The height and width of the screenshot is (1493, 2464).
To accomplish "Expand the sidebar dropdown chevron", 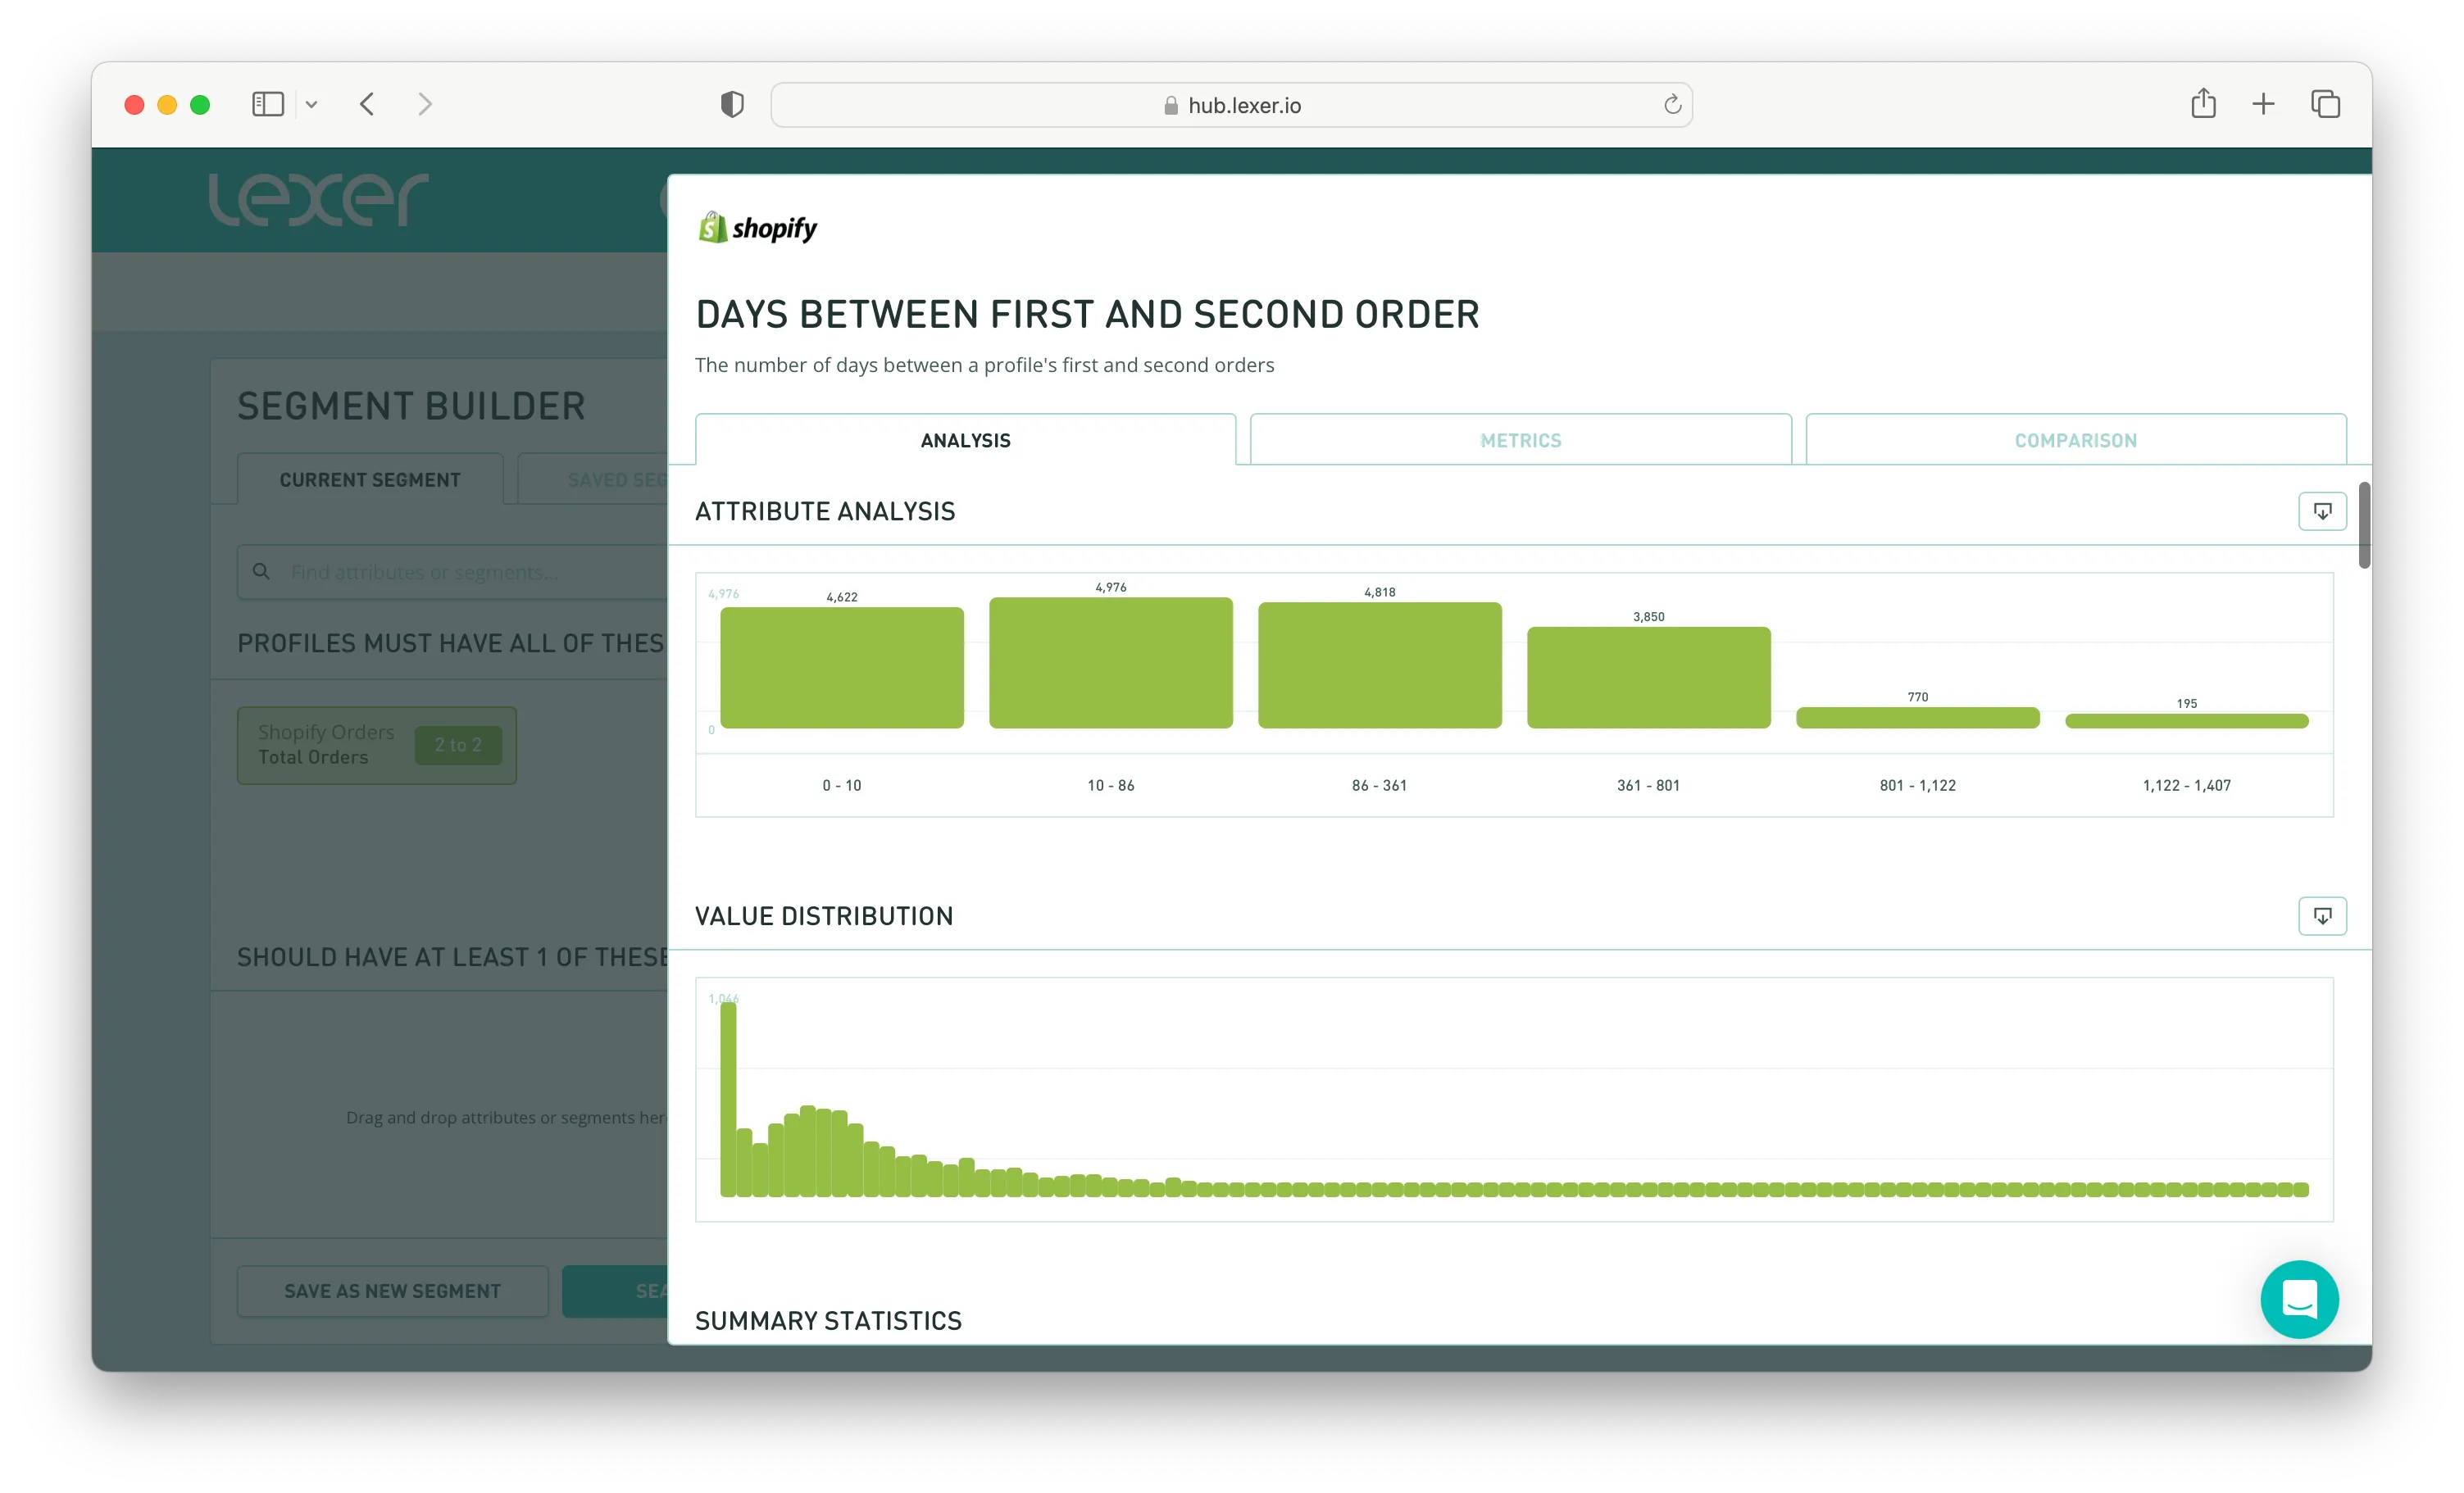I will pos(312,104).
